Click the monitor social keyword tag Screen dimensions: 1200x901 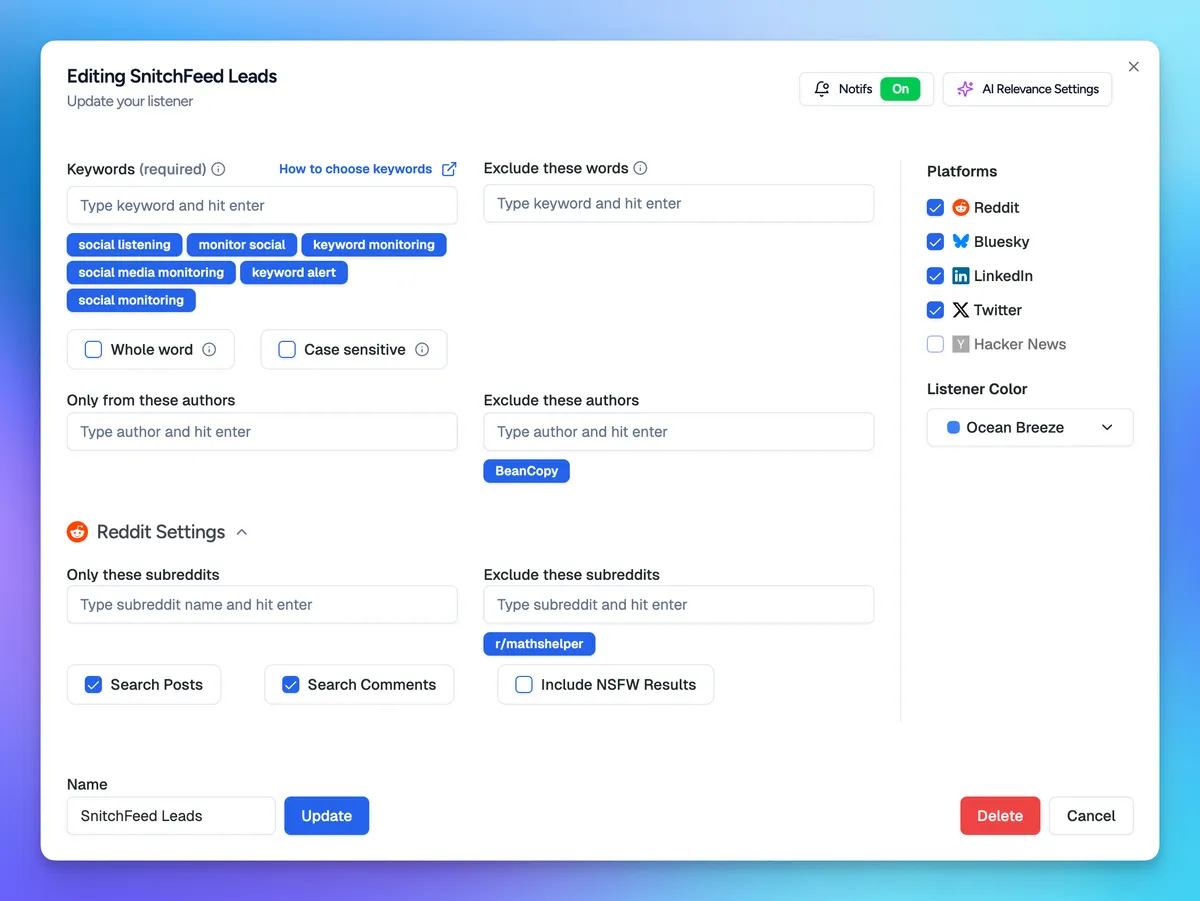(242, 245)
